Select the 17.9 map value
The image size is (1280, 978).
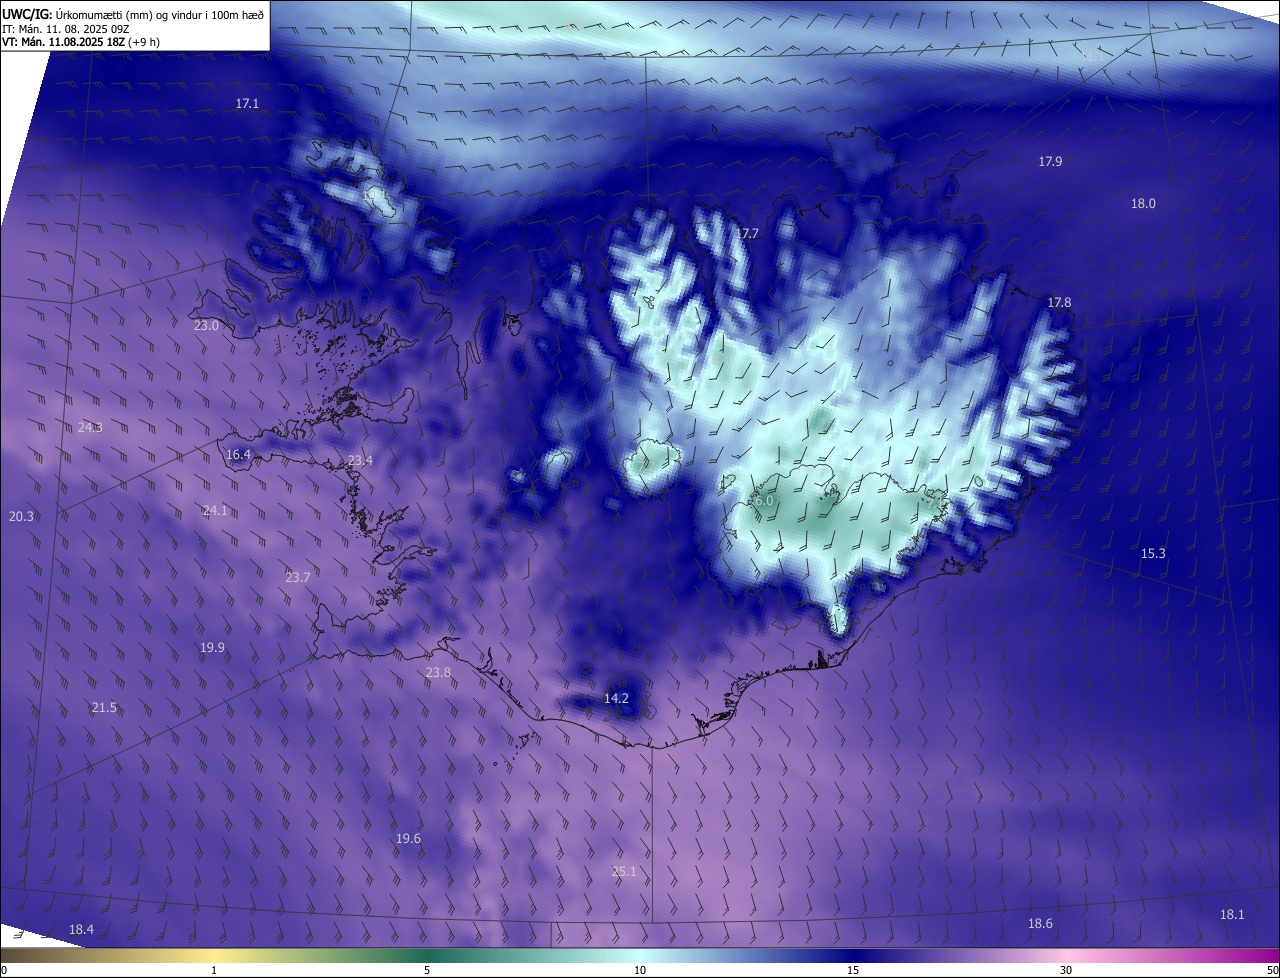tap(1050, 162)
